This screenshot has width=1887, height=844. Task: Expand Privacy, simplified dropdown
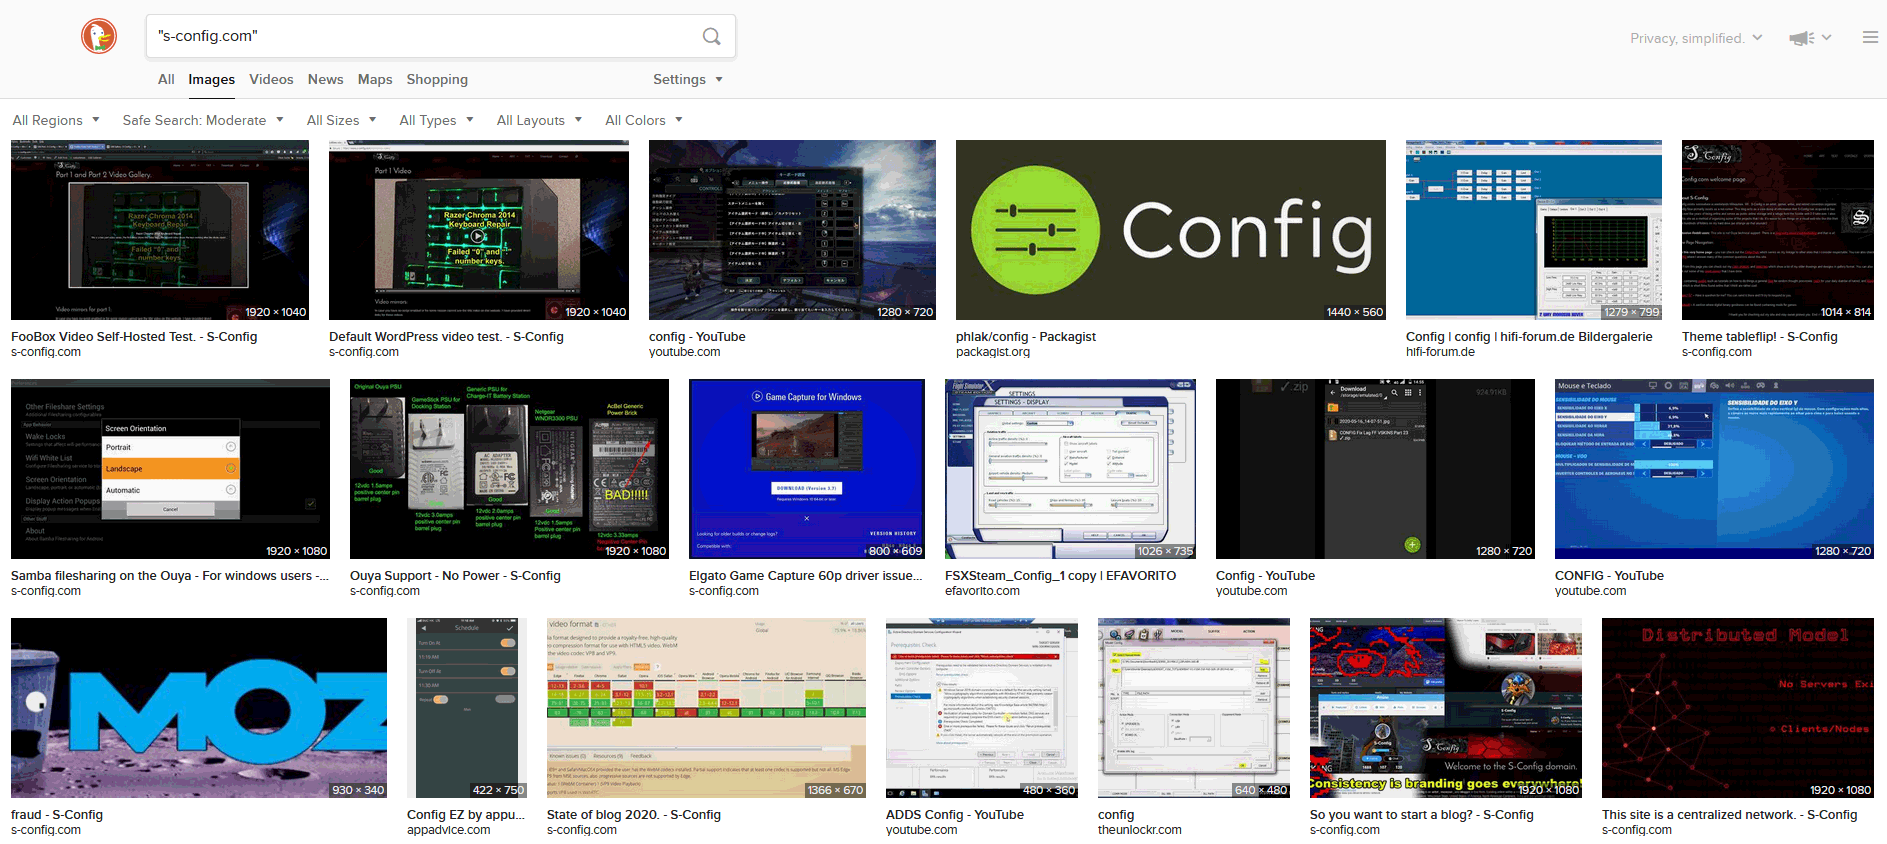[x=1696, y=38]
